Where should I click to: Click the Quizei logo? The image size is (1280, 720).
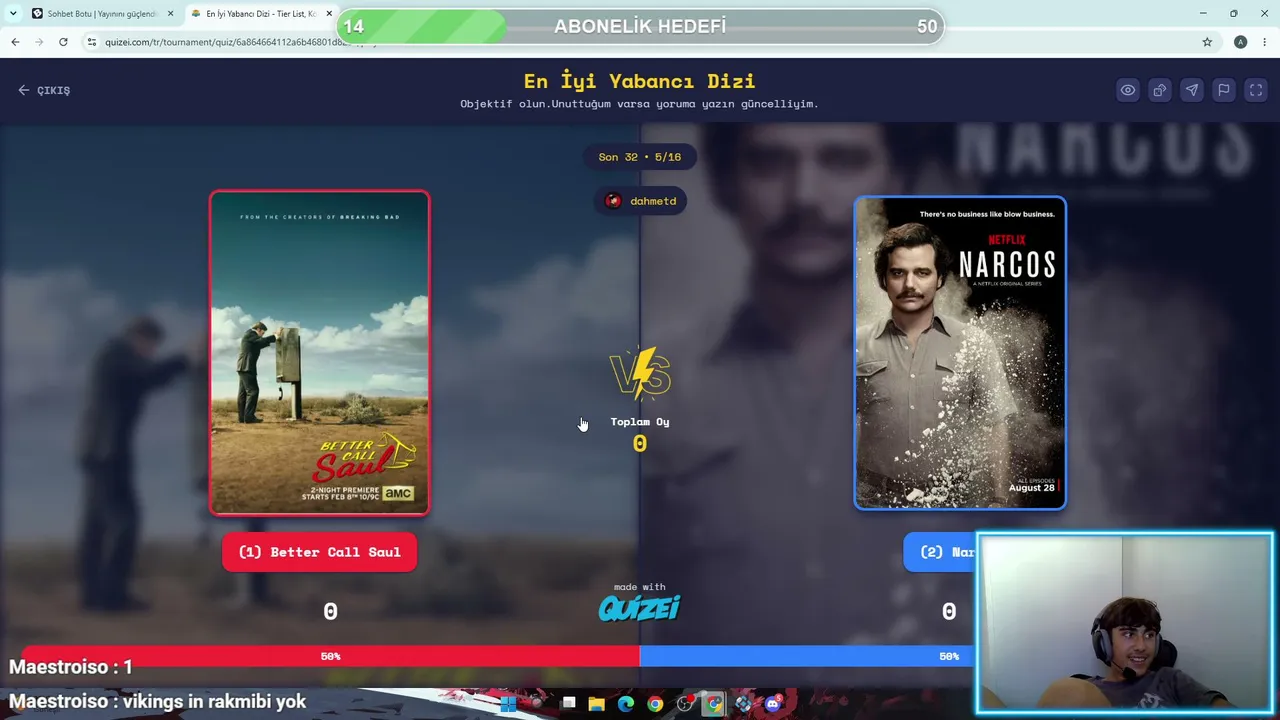(x=640, y=607)
